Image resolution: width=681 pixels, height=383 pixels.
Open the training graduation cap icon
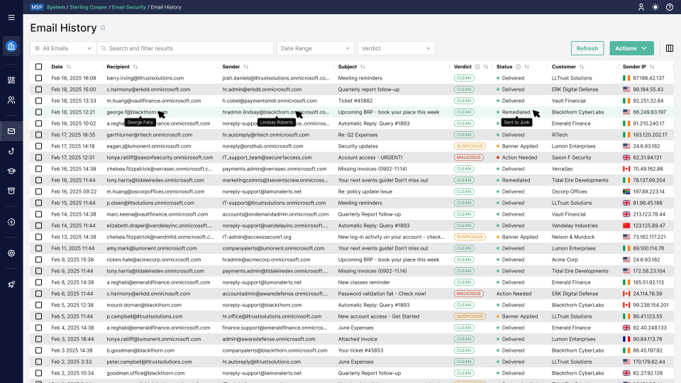[11, 171]
